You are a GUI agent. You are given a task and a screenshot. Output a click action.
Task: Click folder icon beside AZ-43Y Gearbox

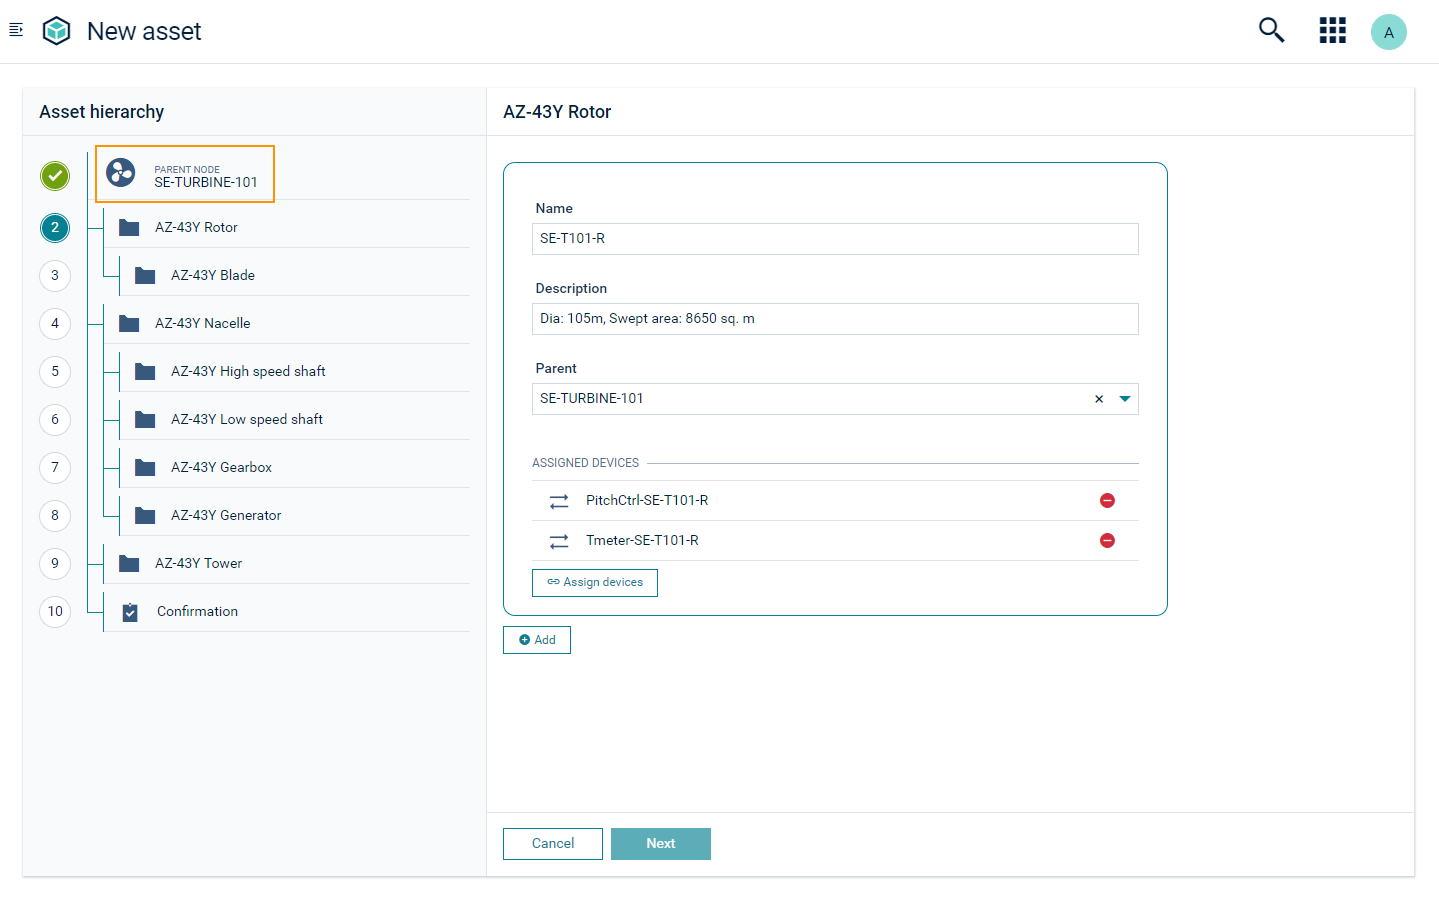coord(145,467)
